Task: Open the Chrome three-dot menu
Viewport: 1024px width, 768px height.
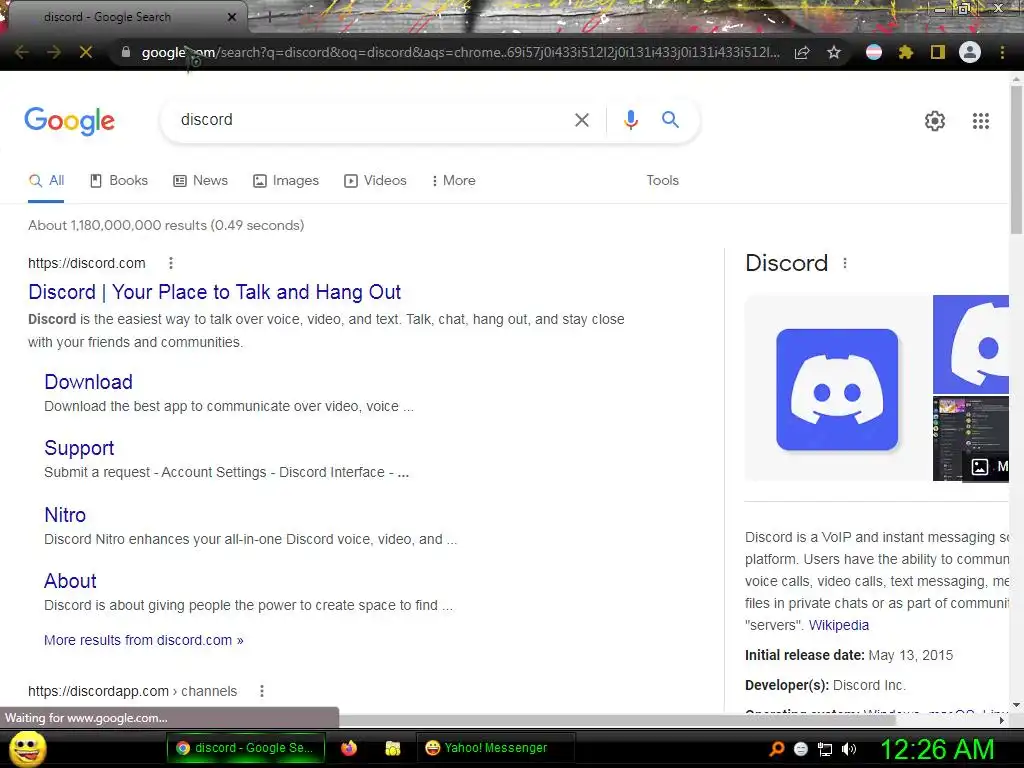Action: coord(1002,52)
